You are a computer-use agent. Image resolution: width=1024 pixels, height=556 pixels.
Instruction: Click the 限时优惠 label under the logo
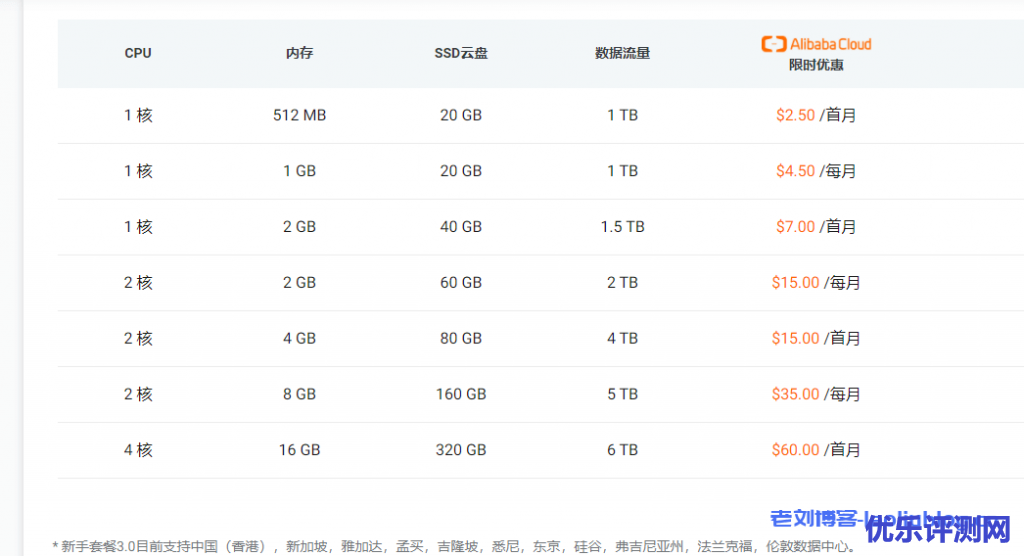tap(816, 65)
